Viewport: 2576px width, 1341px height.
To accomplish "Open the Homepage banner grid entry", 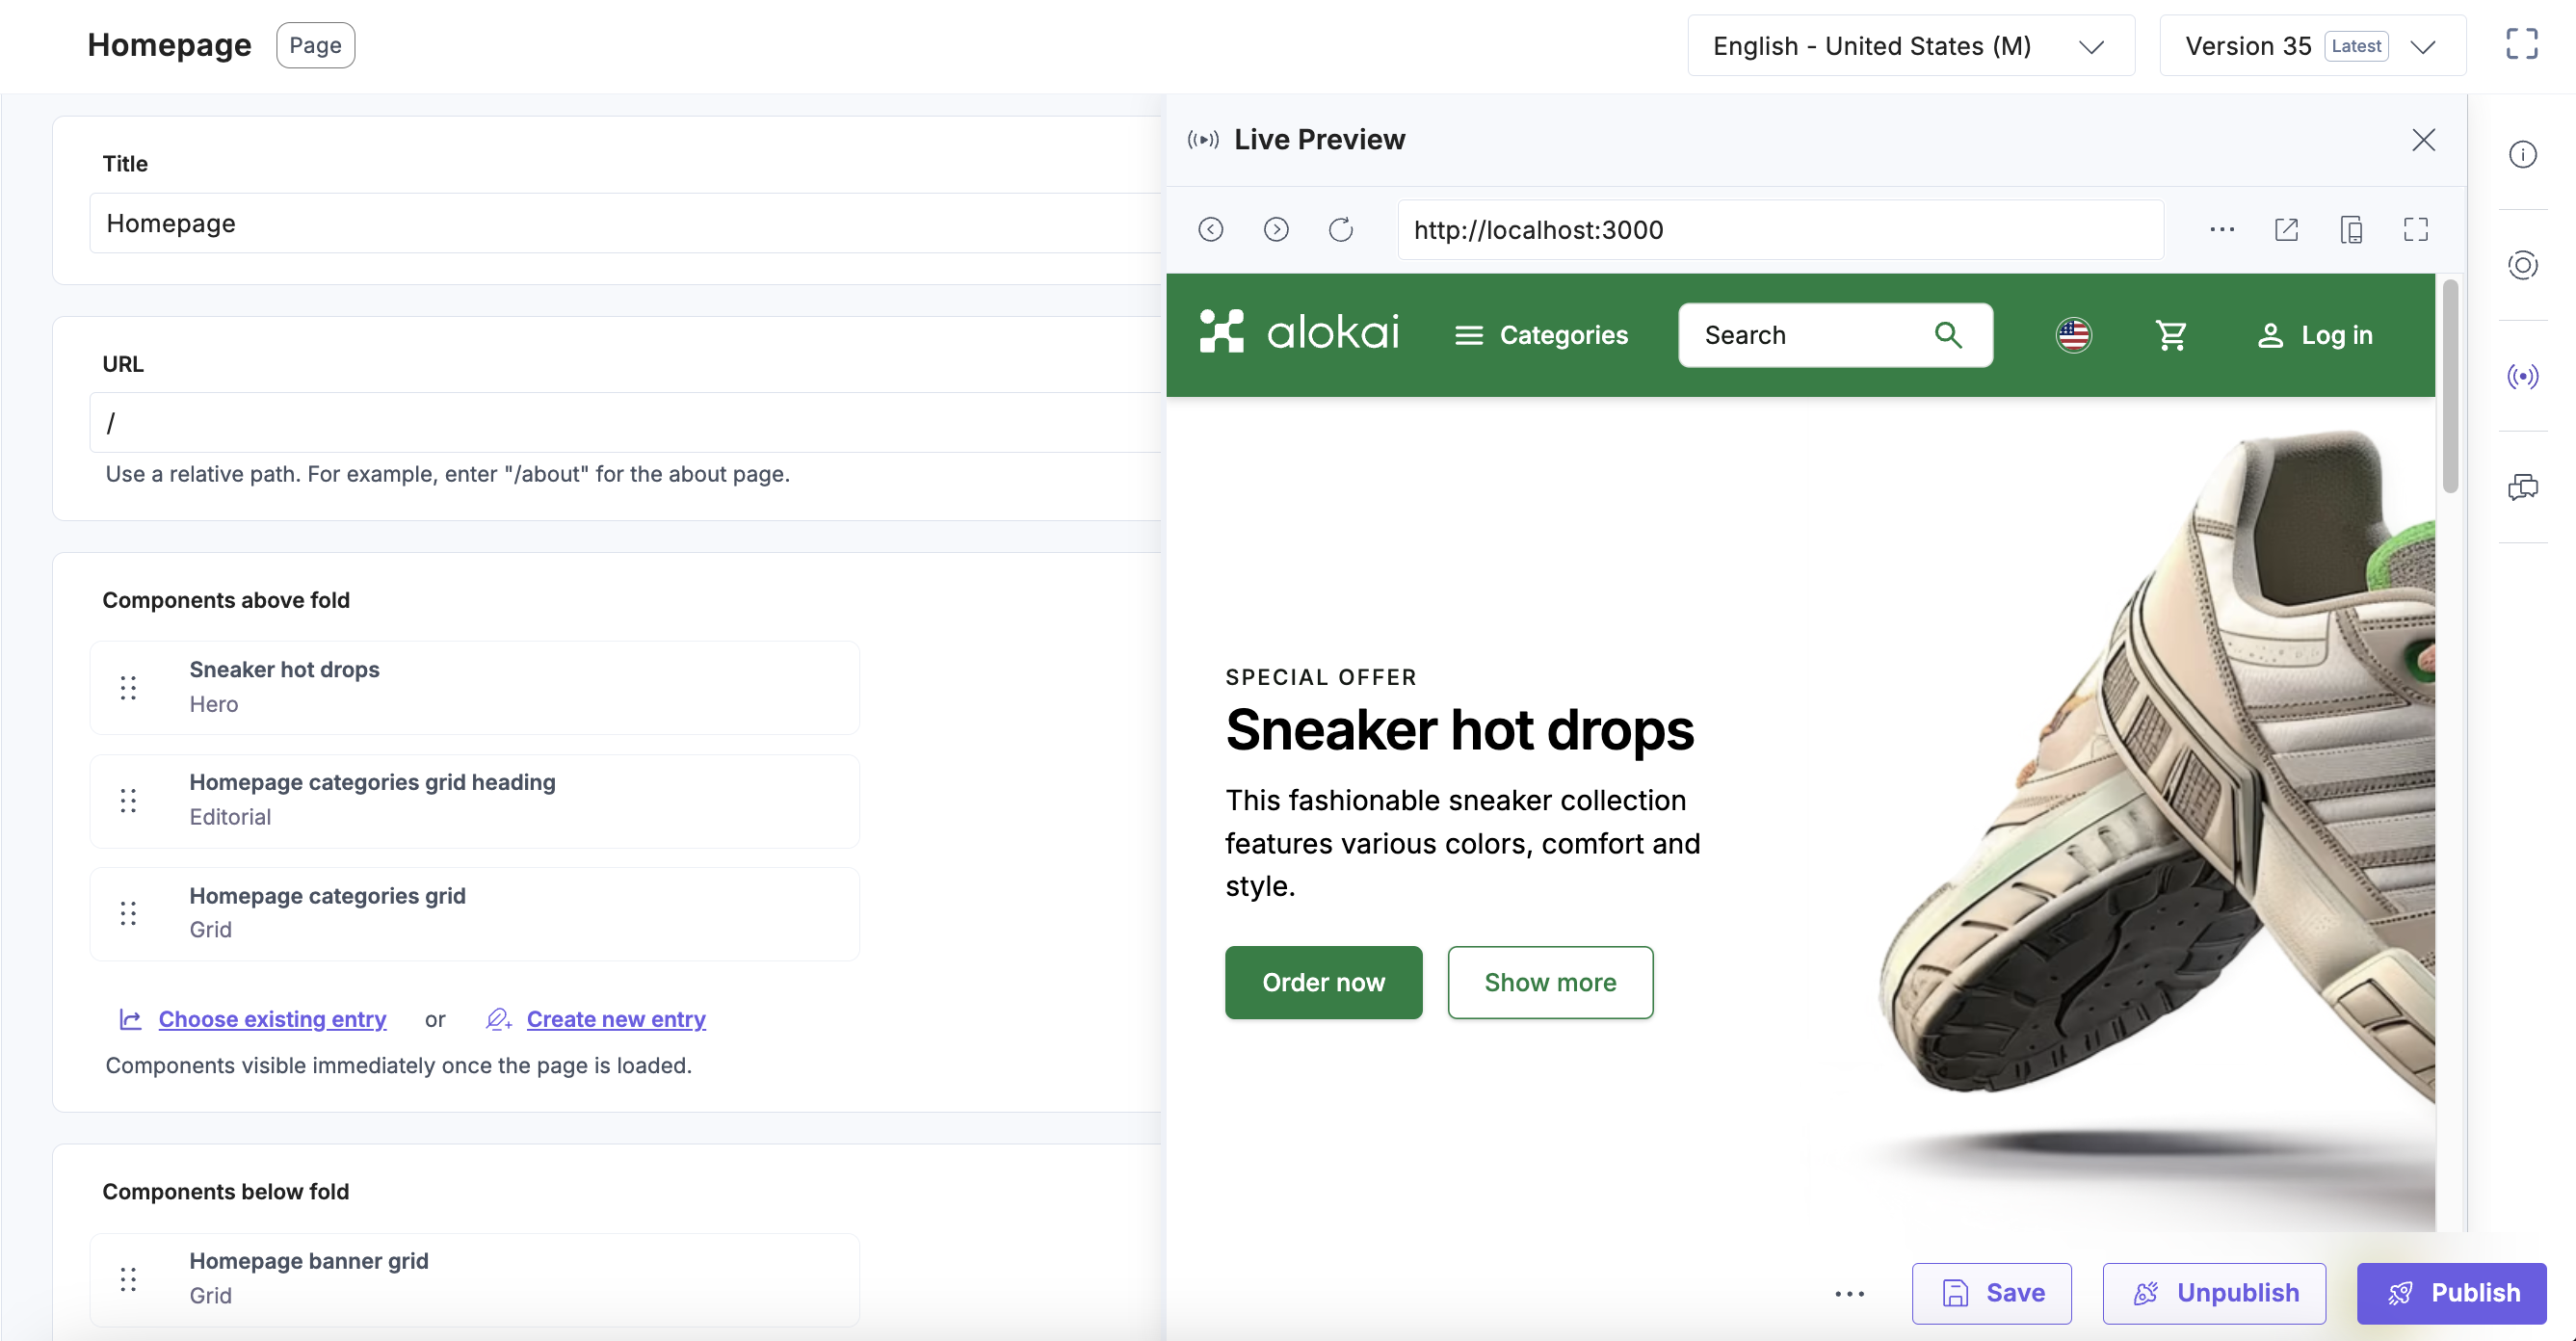I will point(475,1280).
